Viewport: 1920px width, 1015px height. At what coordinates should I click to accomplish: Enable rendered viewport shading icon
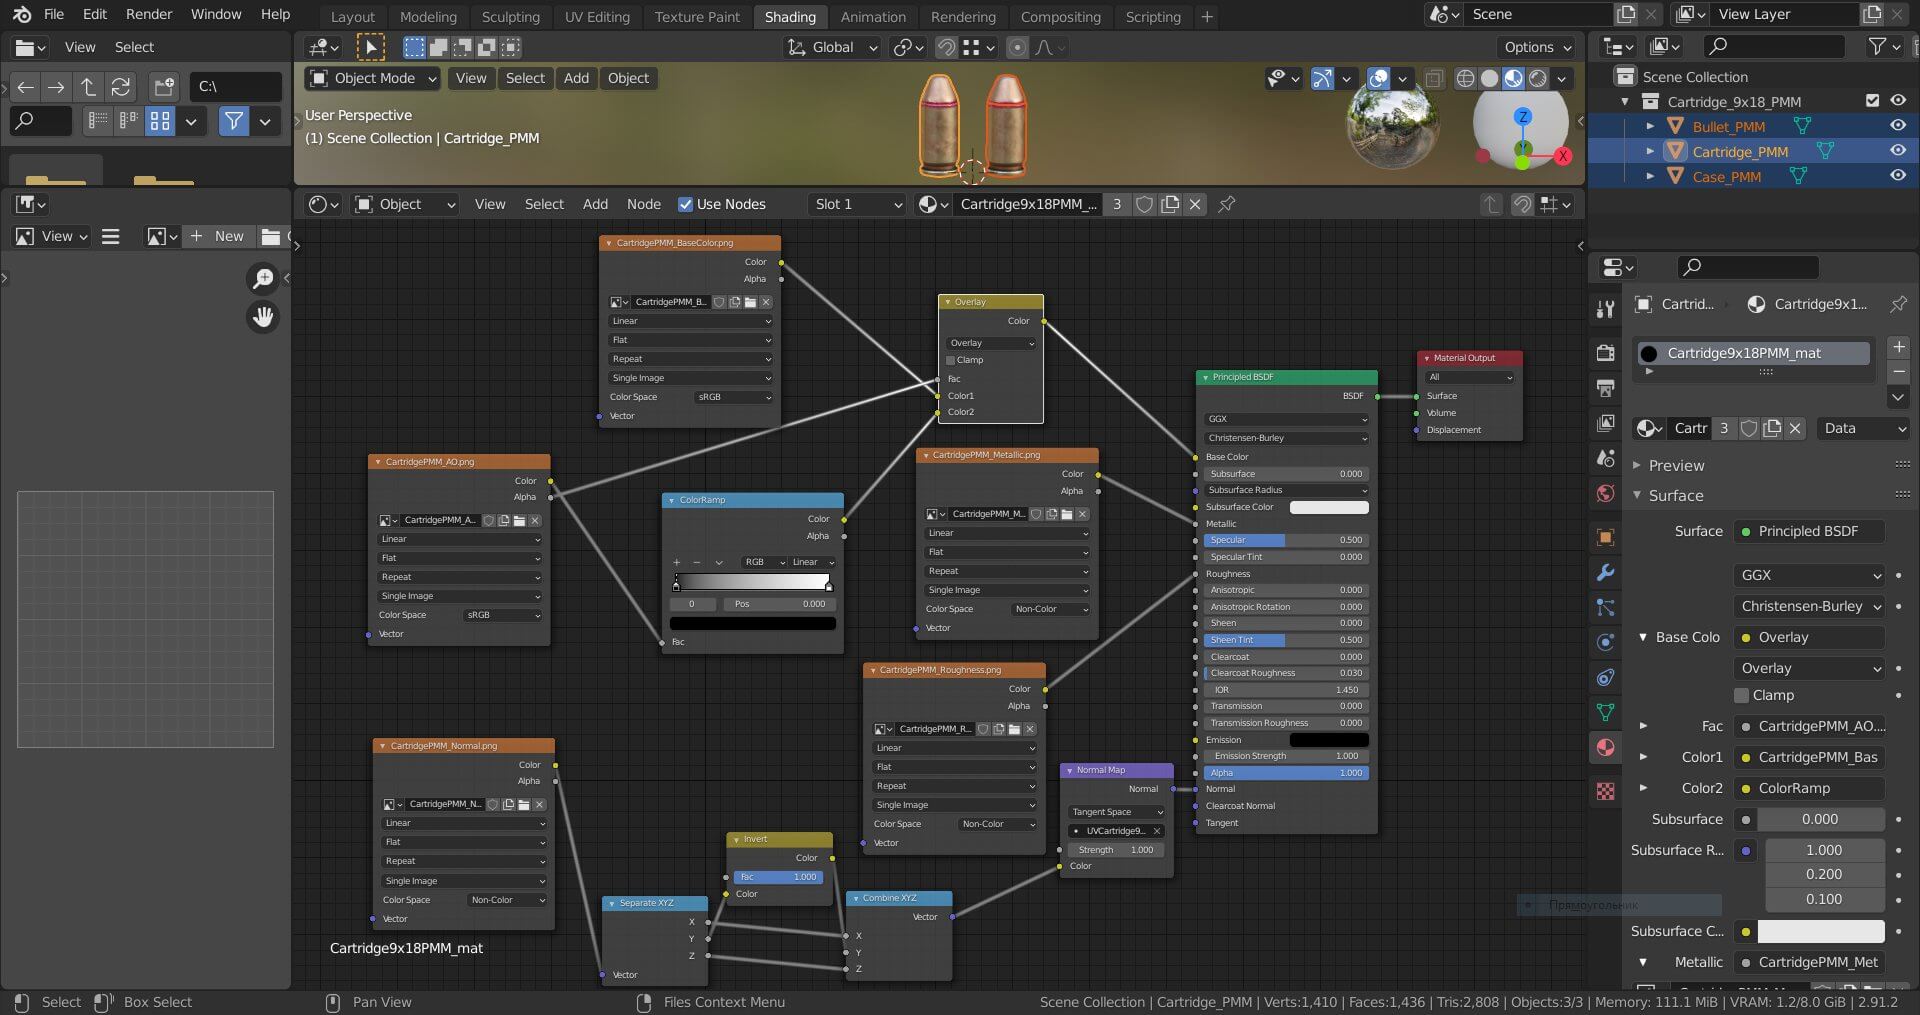[1538, 78]
